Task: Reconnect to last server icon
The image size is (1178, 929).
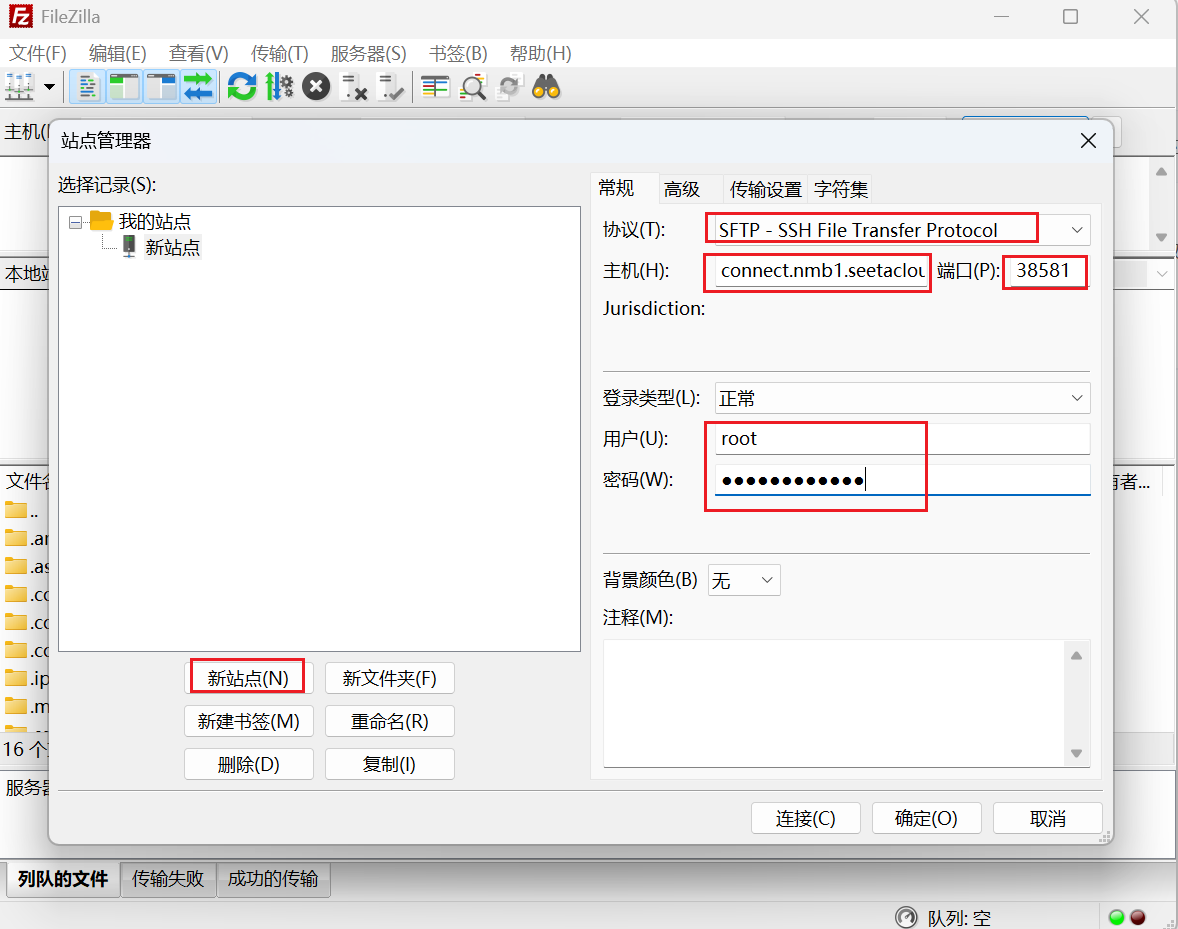Action: (x=391, y=87)
